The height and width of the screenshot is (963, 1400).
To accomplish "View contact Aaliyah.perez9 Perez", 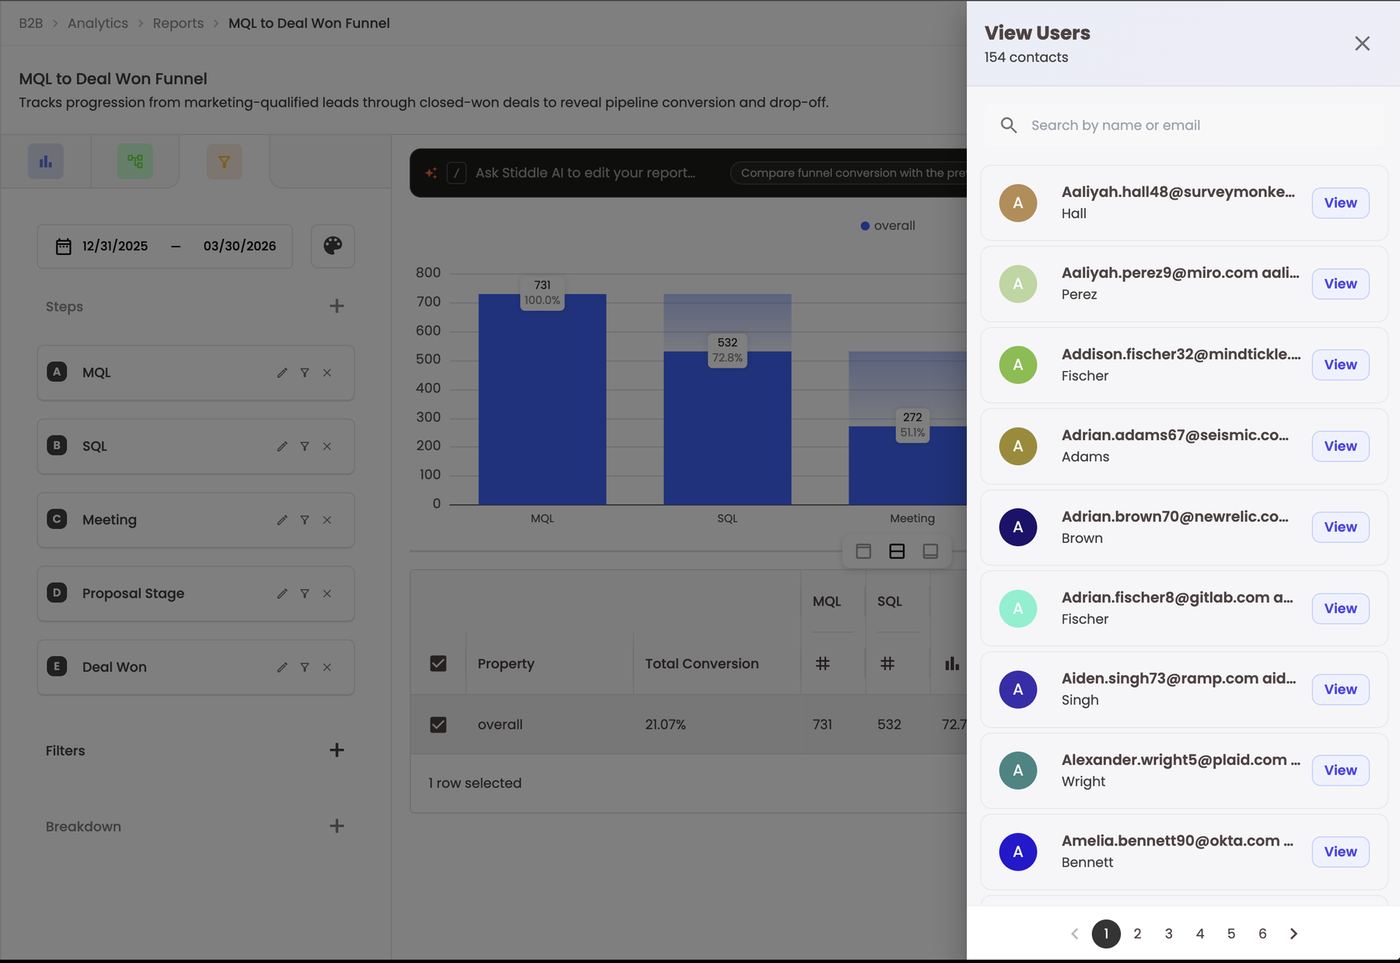I will coord(1340,284).
